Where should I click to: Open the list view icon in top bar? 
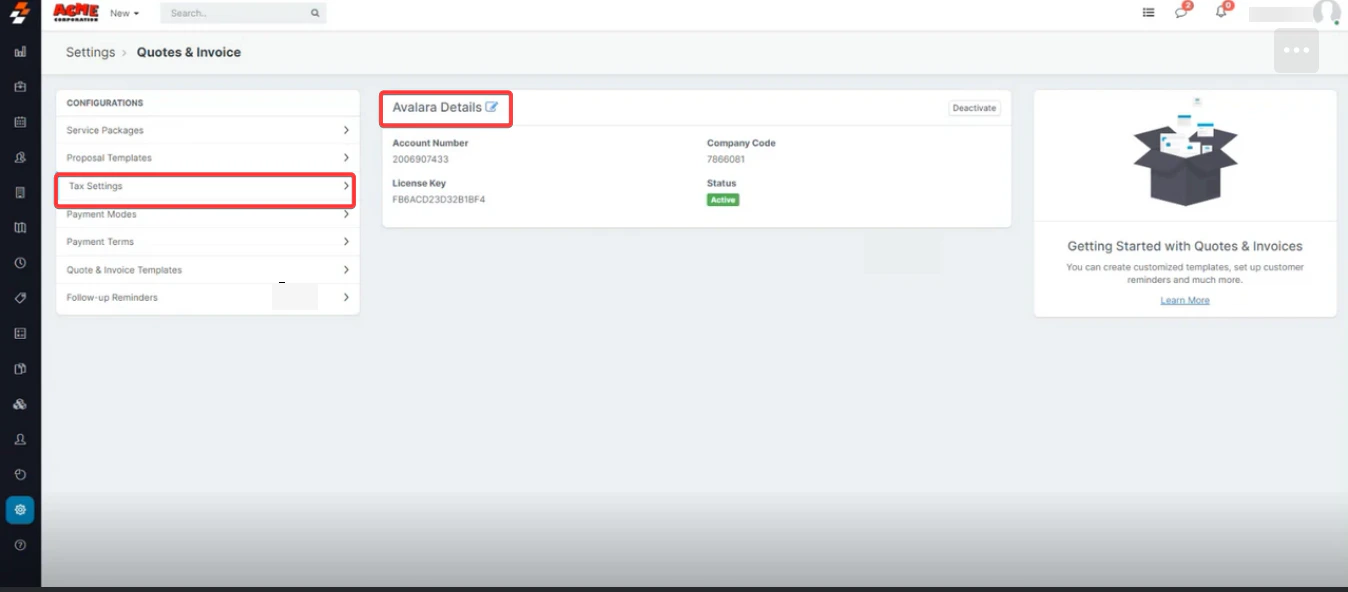pos(1149,13)
